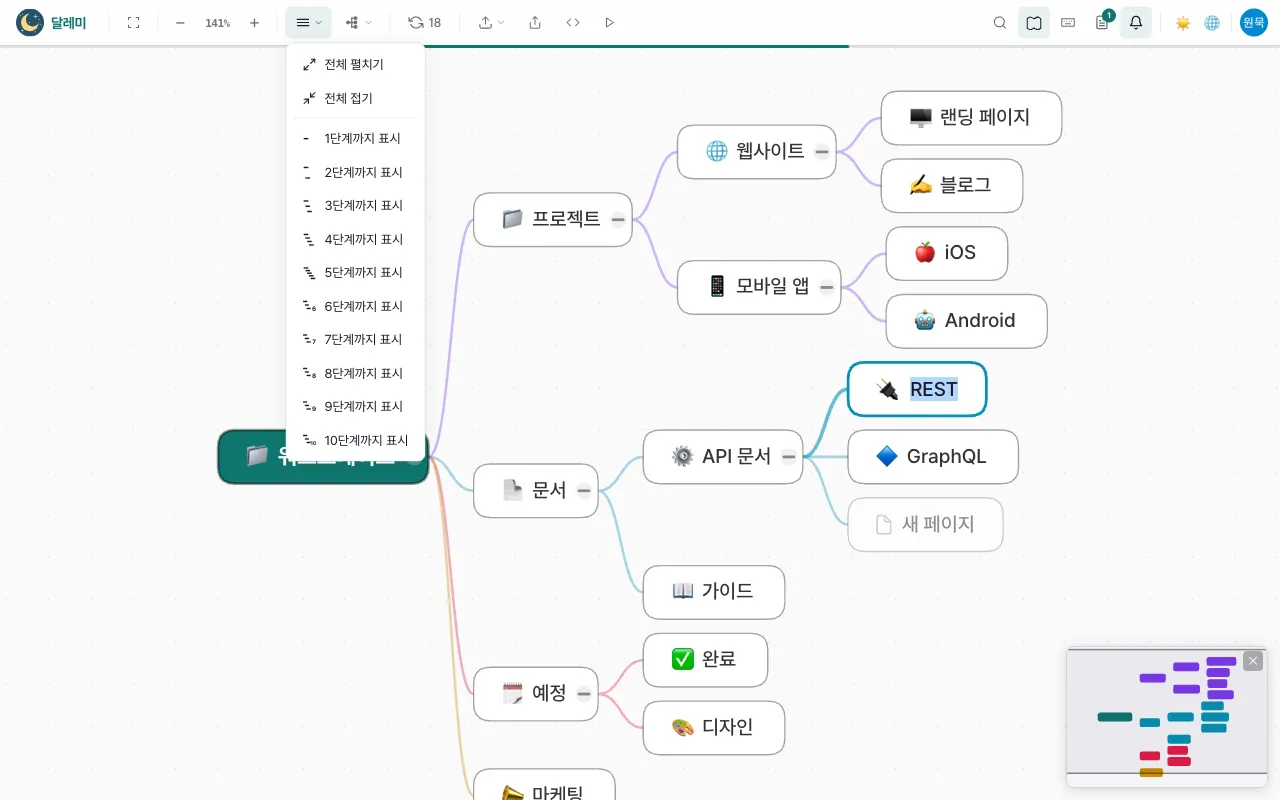Open search with the magnifier icon
Screen dimensions: 1280x800
click(1000, 22)
